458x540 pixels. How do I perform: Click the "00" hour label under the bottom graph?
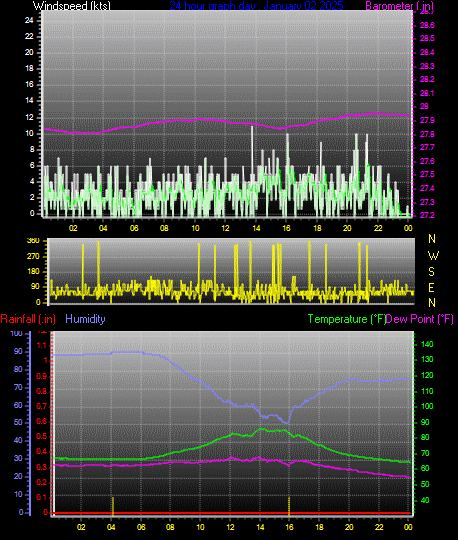click(x=408, y=527)
